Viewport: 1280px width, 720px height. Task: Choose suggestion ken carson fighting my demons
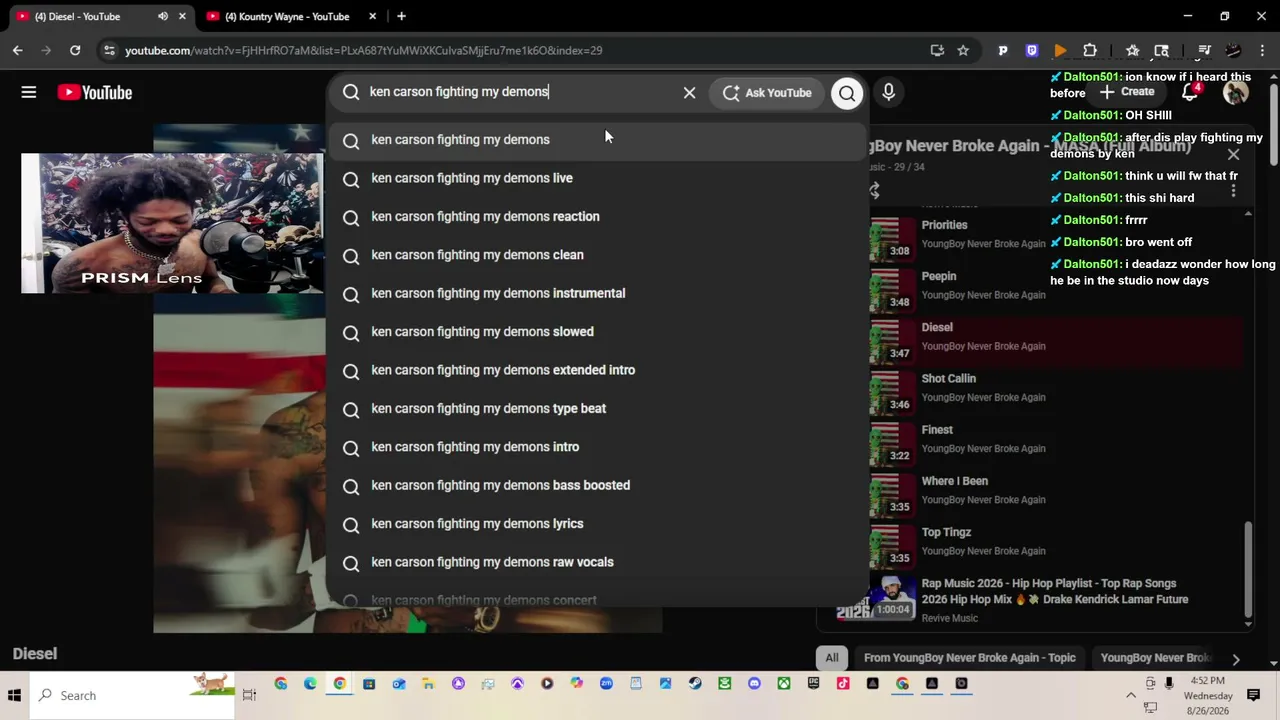click(x=597, y=140)
